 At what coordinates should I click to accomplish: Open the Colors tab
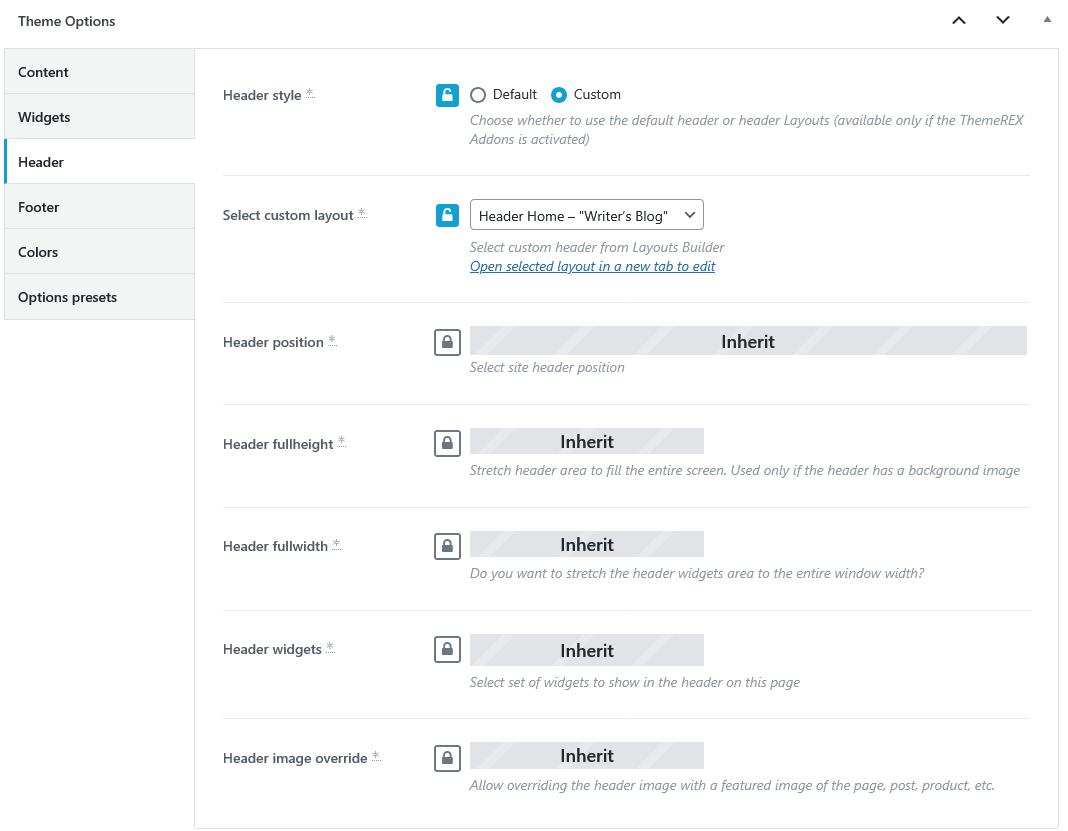click(x=99, y=251)
